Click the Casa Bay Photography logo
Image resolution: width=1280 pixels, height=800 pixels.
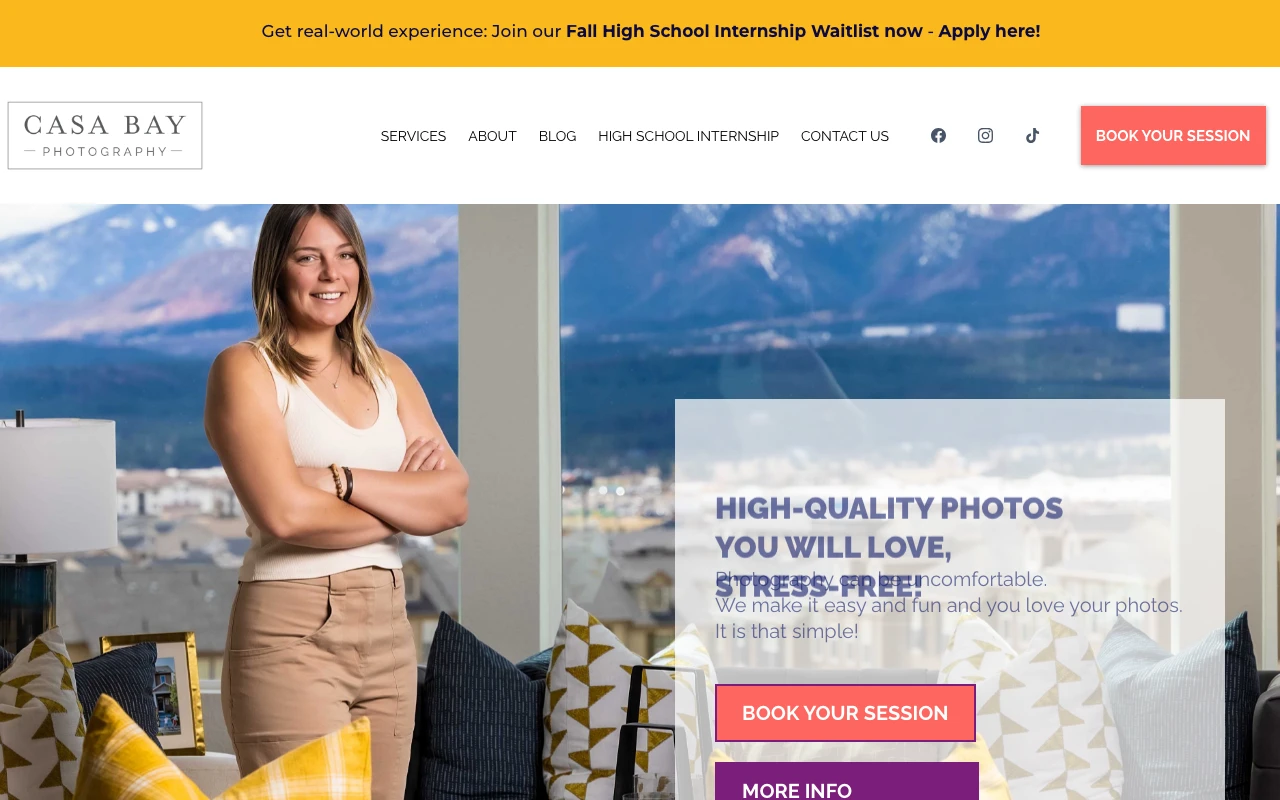tap(105, 135)
